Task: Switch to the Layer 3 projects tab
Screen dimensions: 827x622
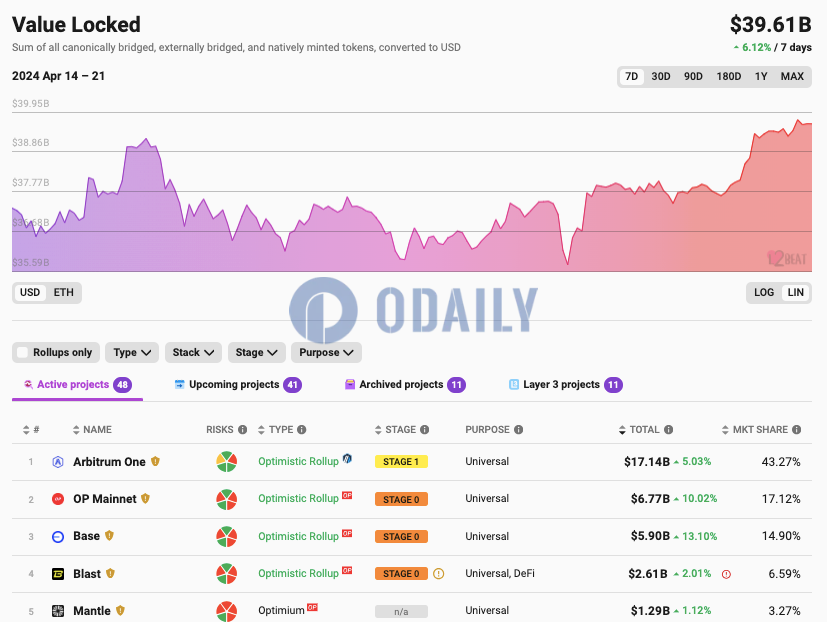Action: pyautogui.click(x=565, y=385)
